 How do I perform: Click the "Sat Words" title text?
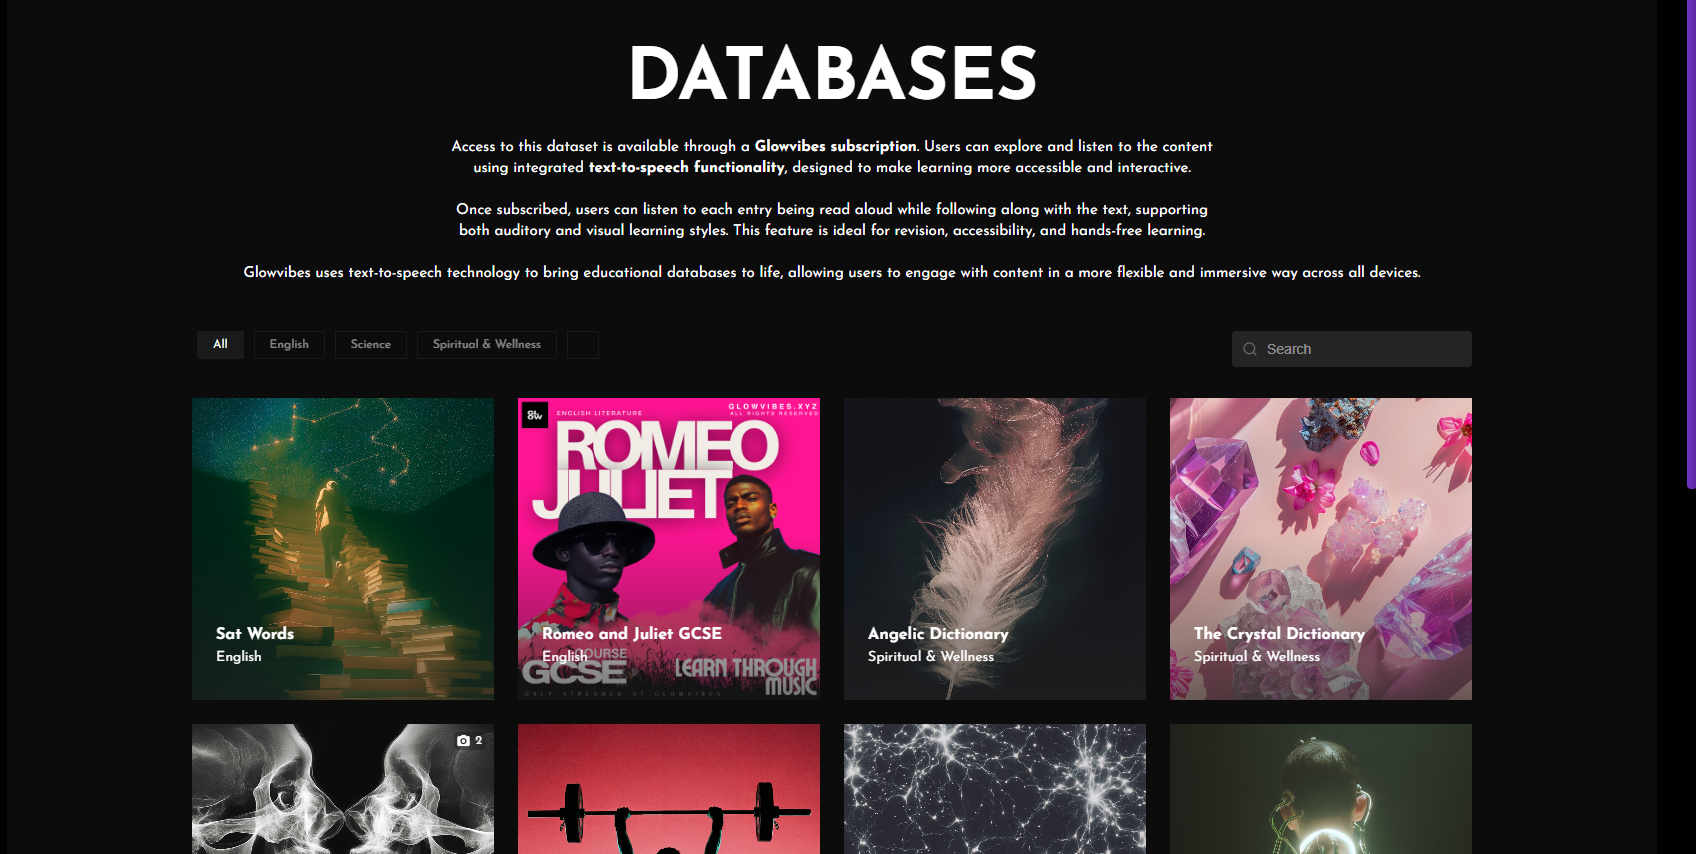255,633
